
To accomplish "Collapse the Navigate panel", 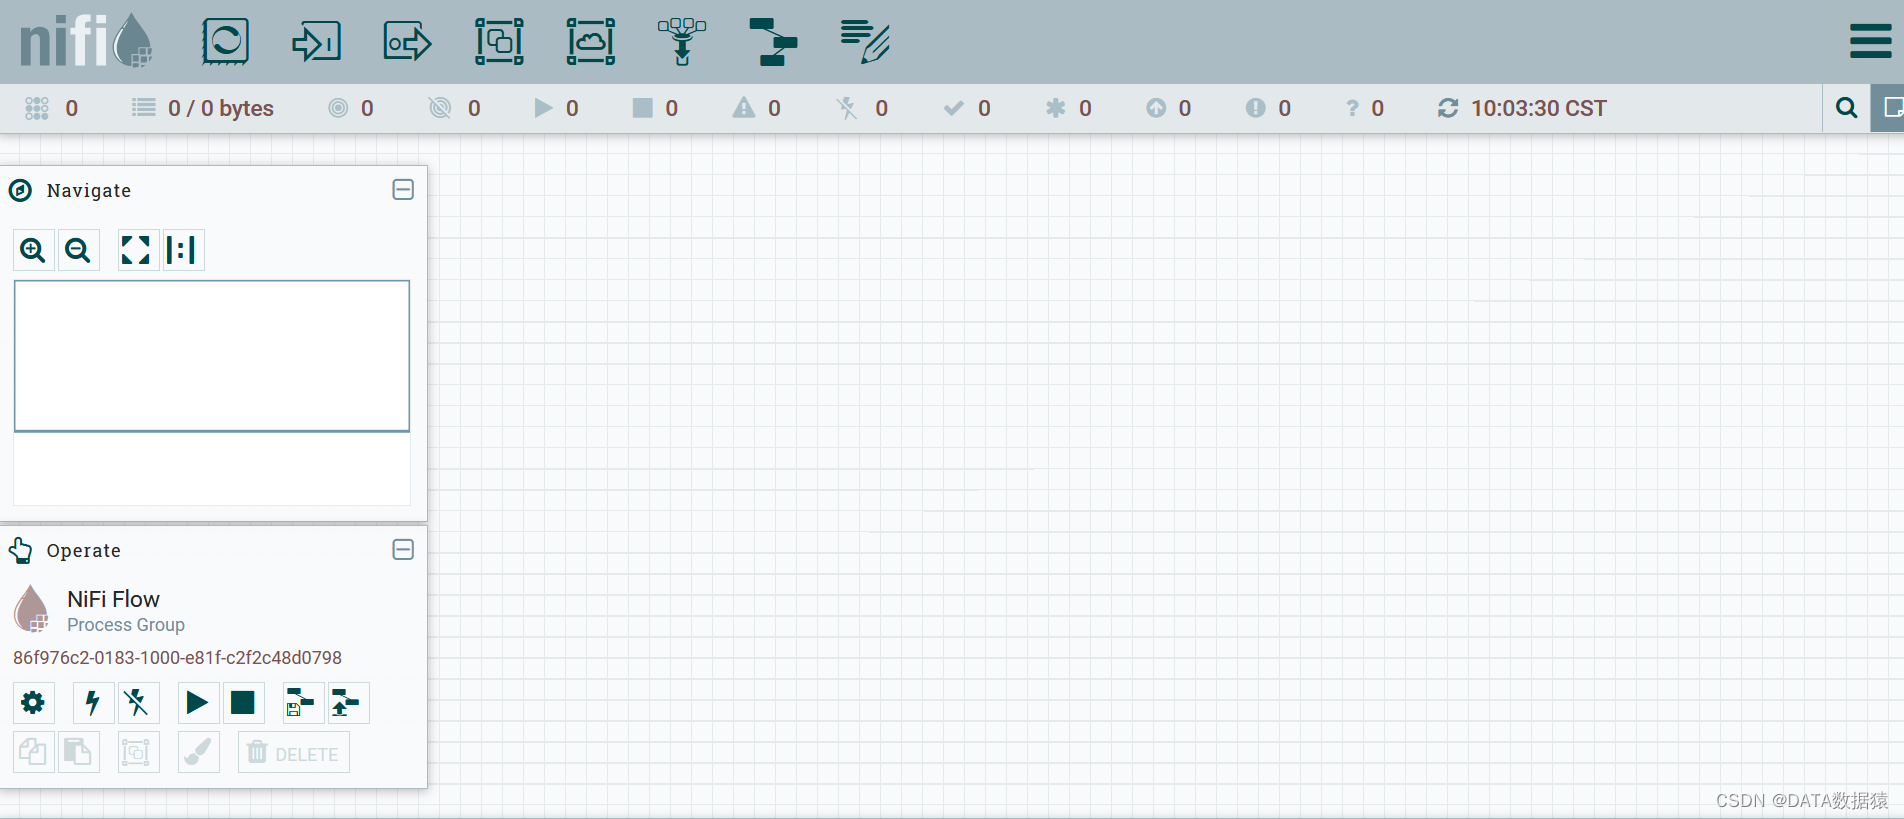I will pyautogui.click(x=403, y=190).
